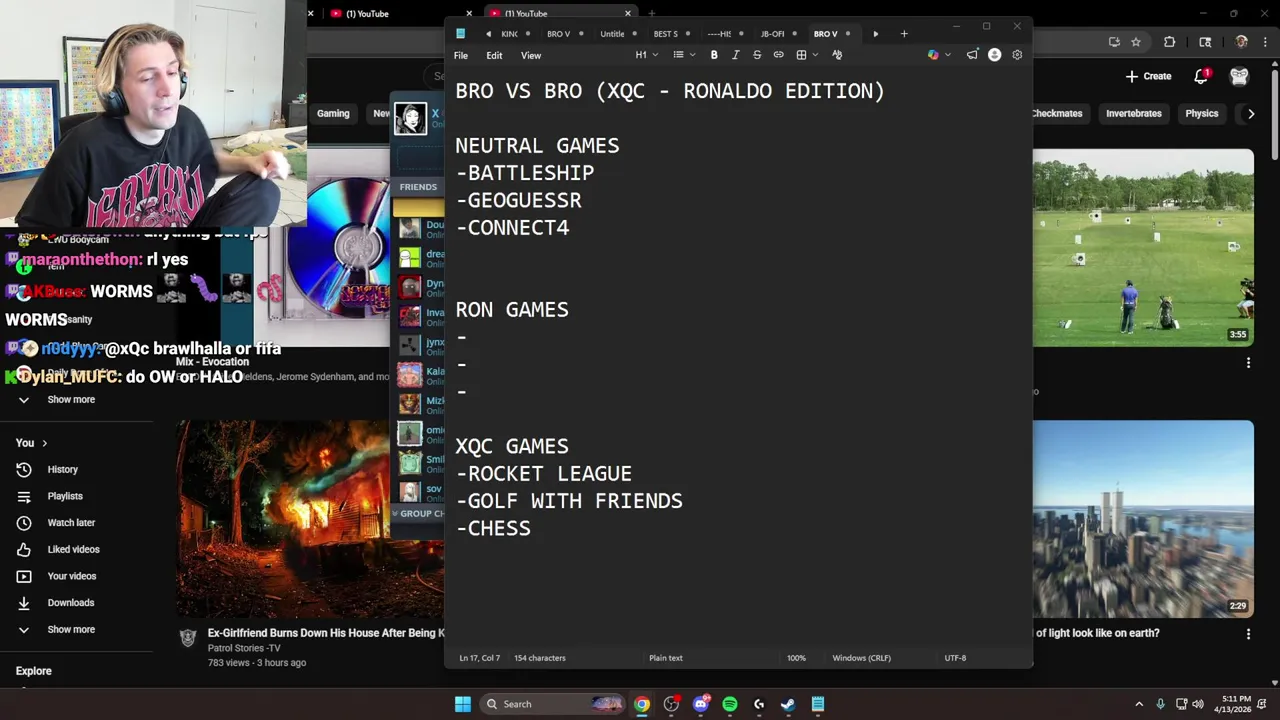Image resolution: width=1280 pixels, height=720 pixels.
Task: Open the Copilot dropdown in Notepad
Action: (x=939, y=55)
